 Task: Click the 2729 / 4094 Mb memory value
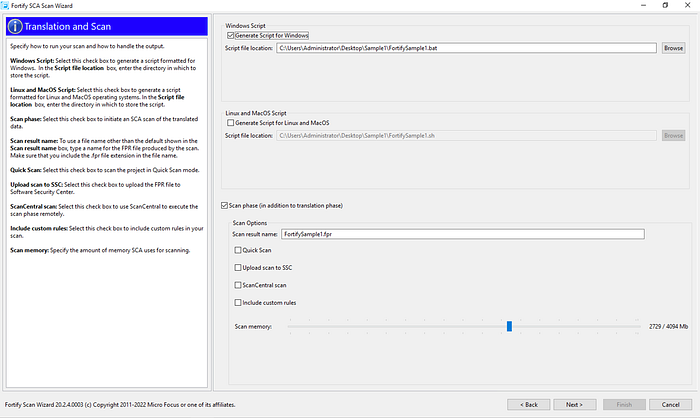coord(668,326)
